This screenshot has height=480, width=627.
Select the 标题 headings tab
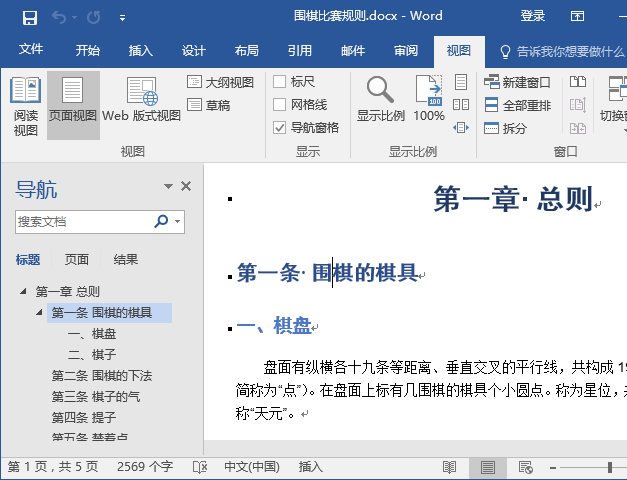[x=28, y=260]
